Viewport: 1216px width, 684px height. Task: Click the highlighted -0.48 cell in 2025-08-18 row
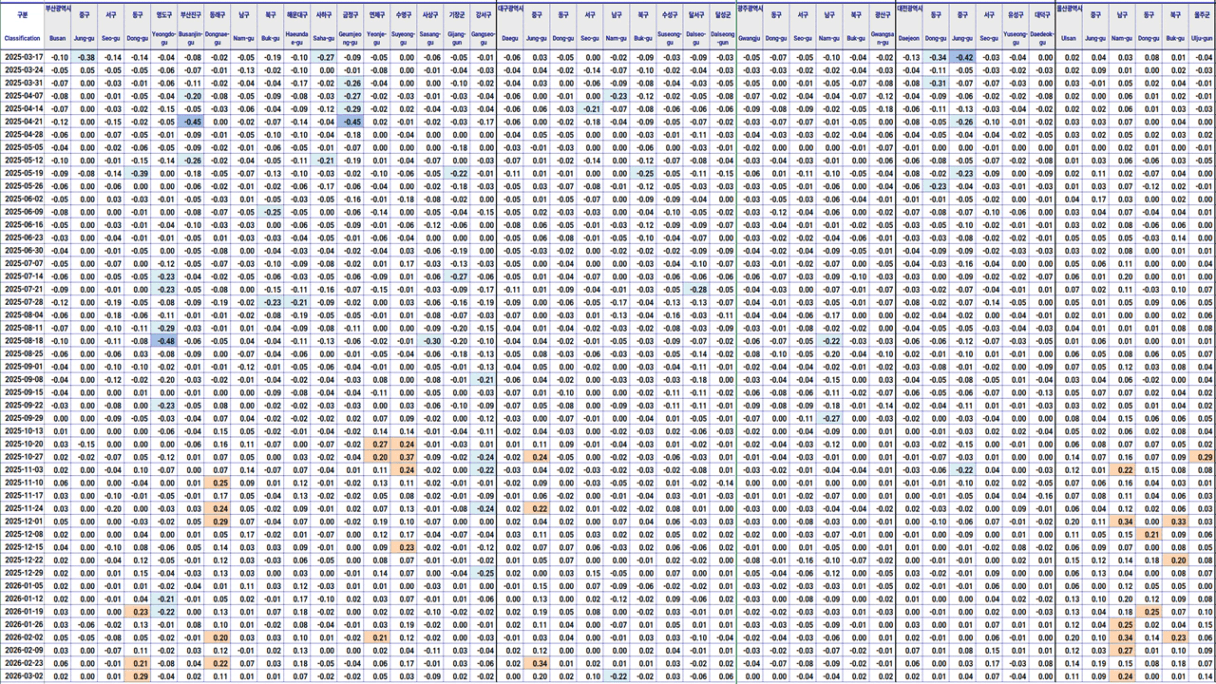pos(164,340)
